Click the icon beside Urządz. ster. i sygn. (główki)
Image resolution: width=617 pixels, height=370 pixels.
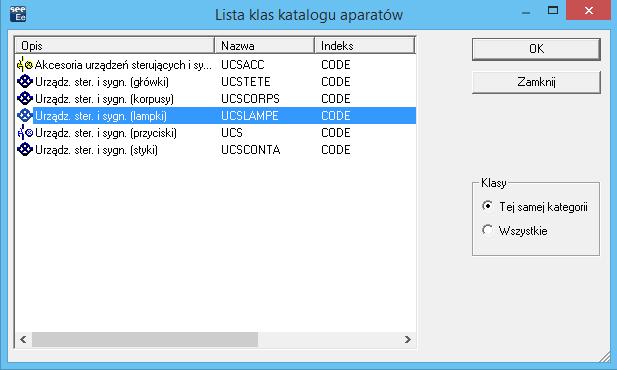[x=25, y=82]
